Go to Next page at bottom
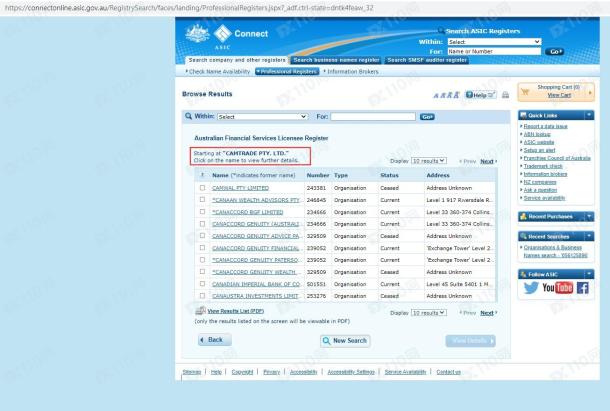This screenshot has height=411, width=610. click(488, 313)
